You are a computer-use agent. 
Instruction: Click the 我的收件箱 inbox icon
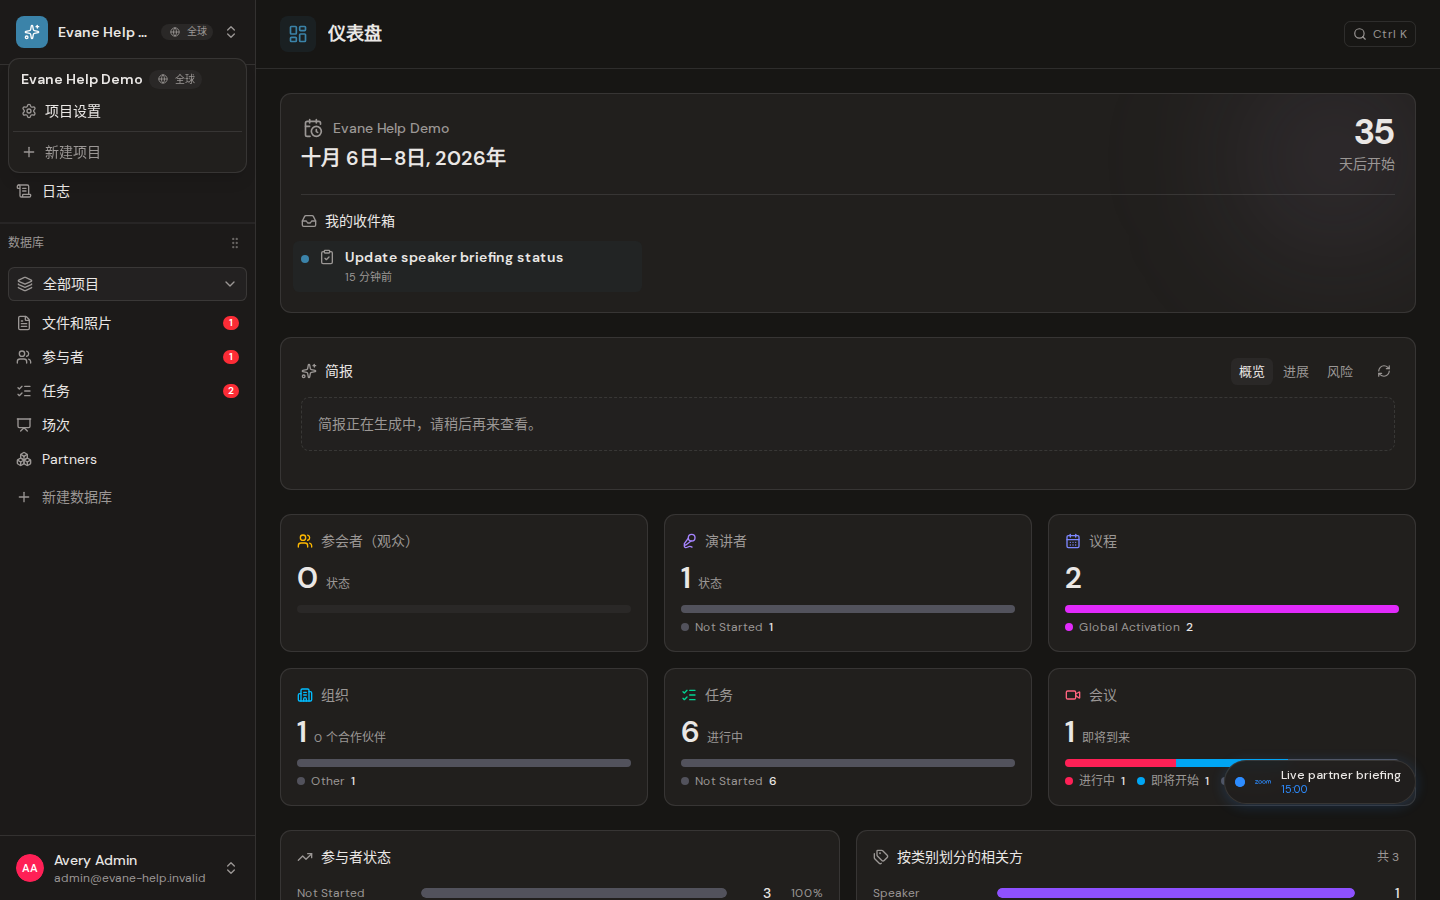coord(309,221)
